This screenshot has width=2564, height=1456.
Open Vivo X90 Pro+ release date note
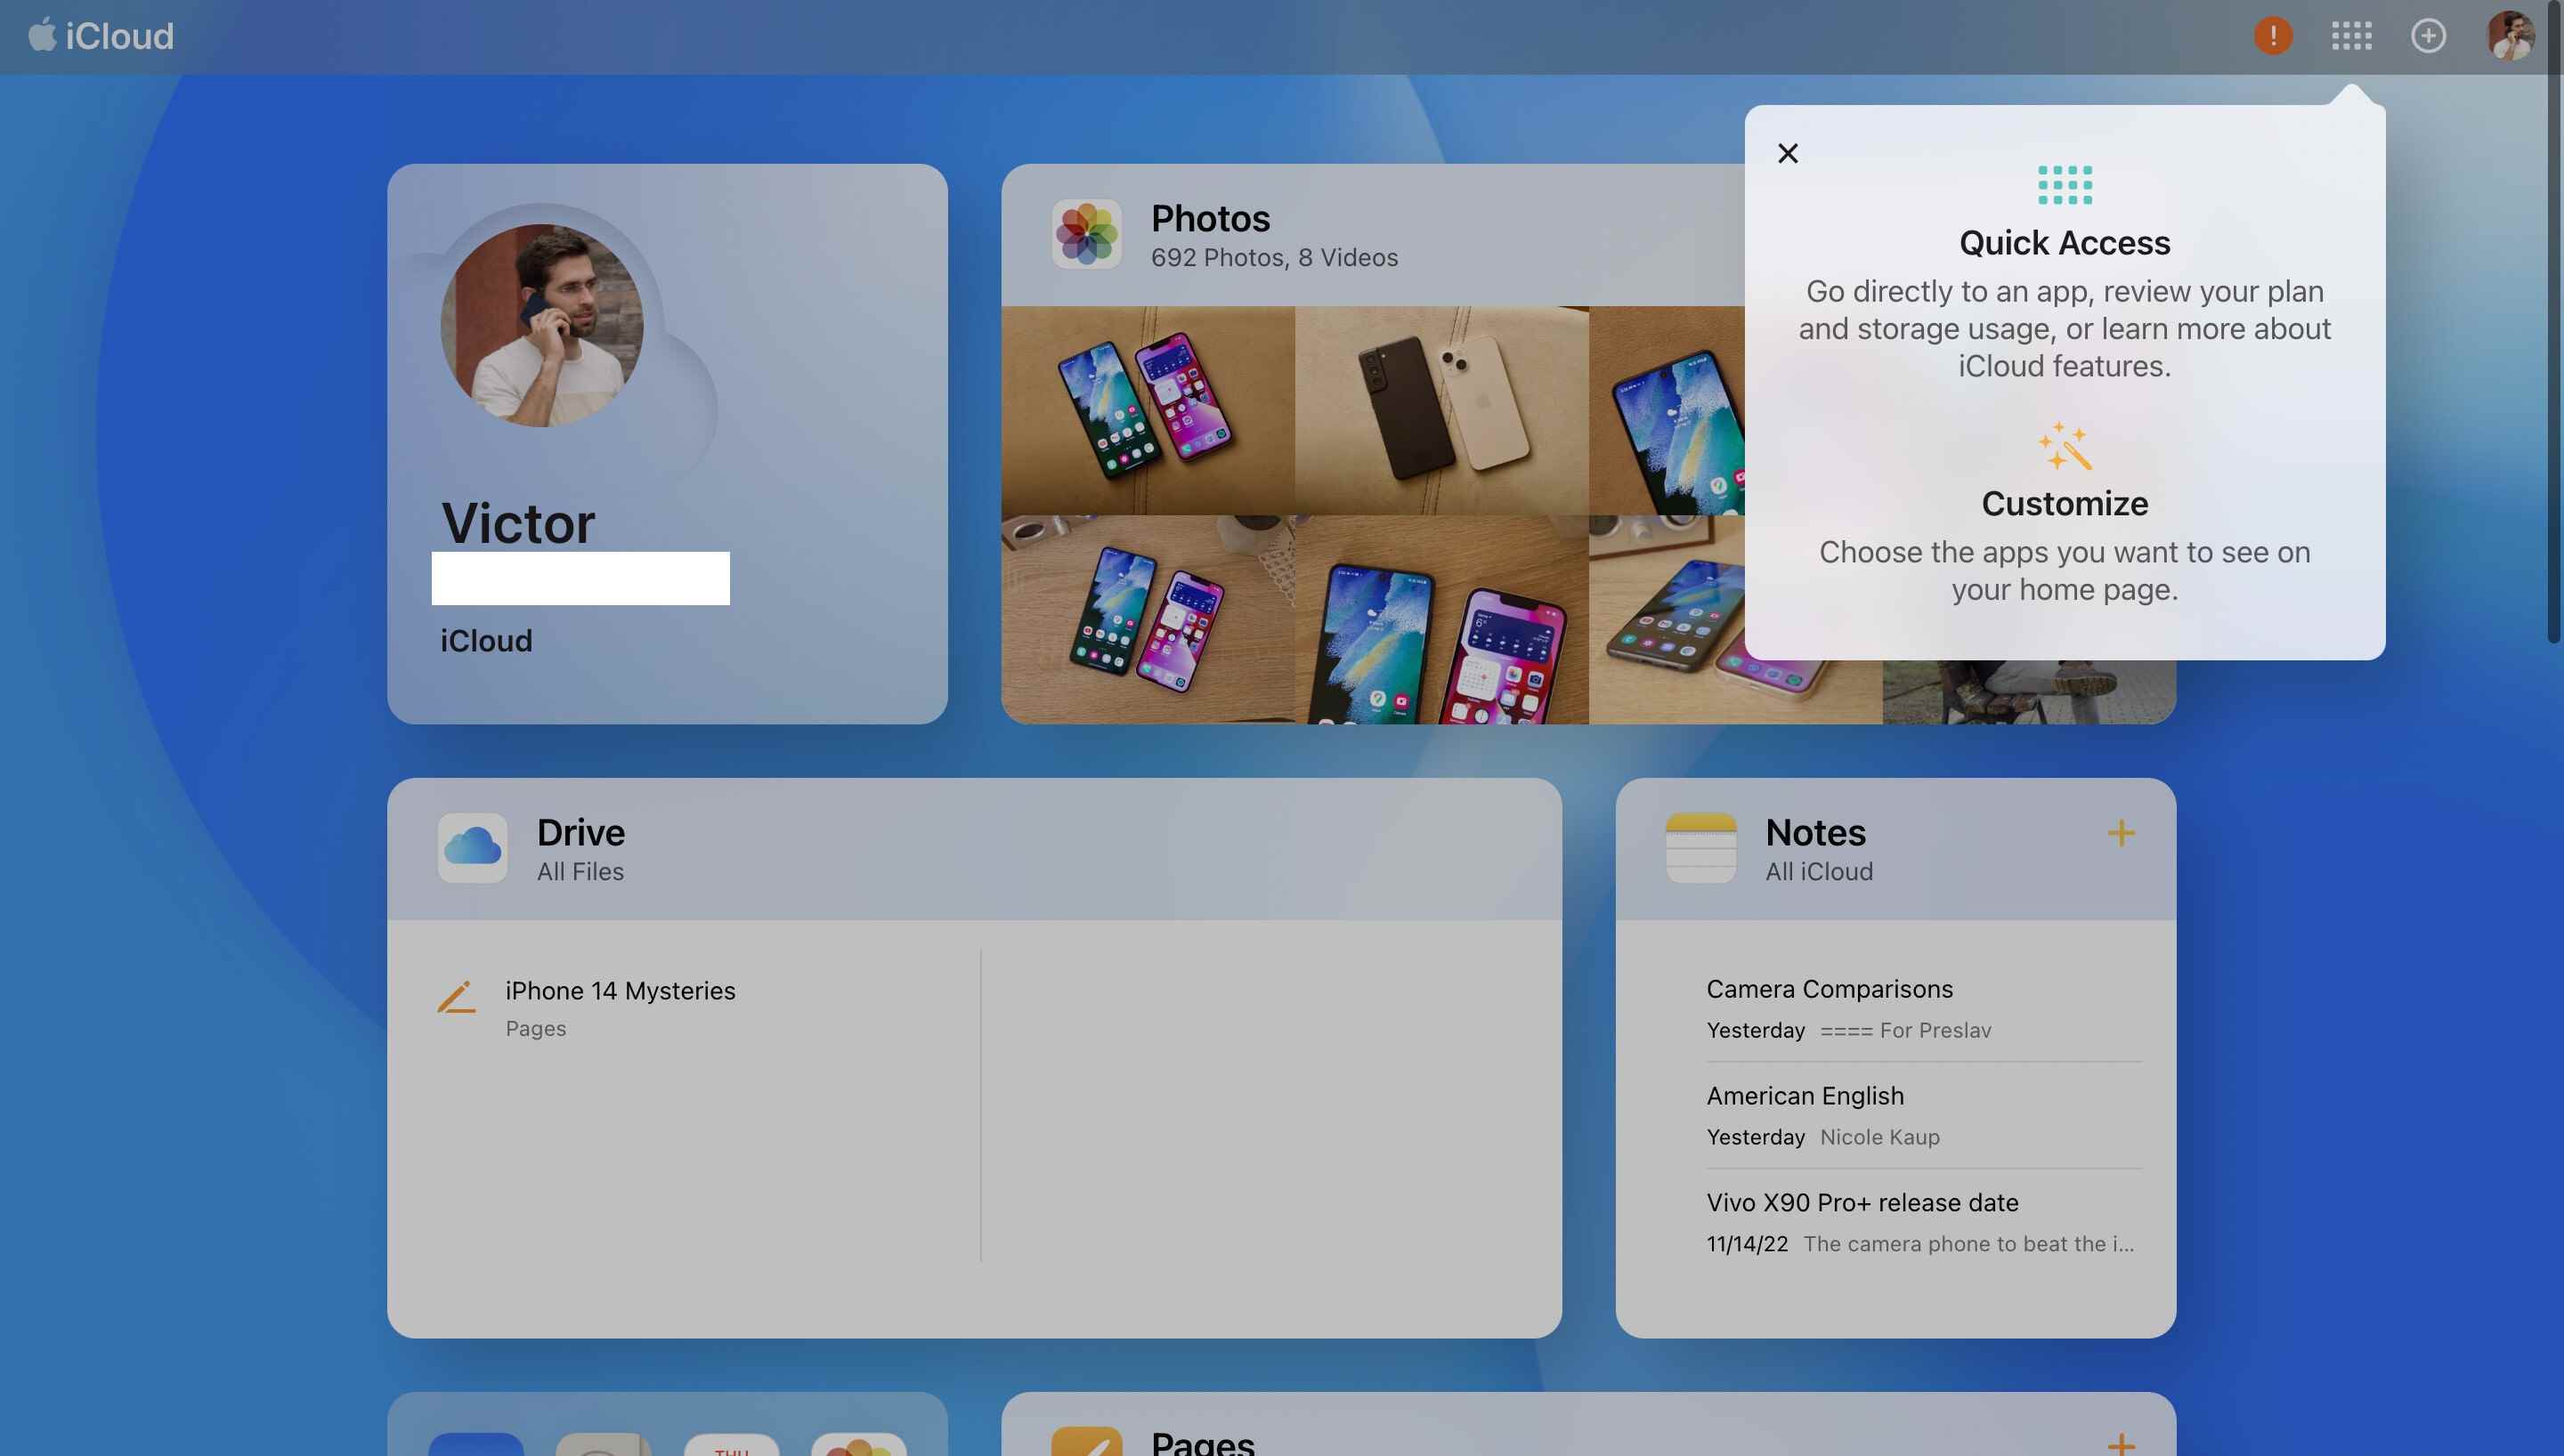(1924, 1222)
